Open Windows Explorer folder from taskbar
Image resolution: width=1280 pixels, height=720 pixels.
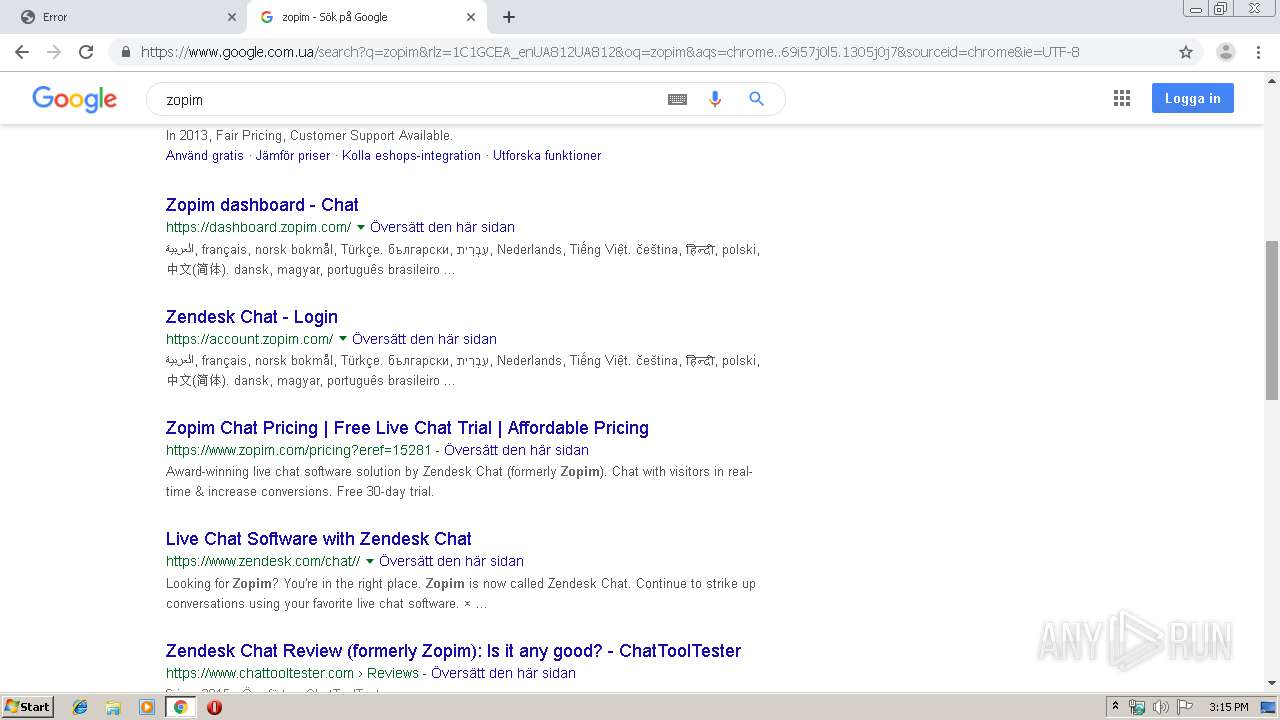[x=113, y=707]
